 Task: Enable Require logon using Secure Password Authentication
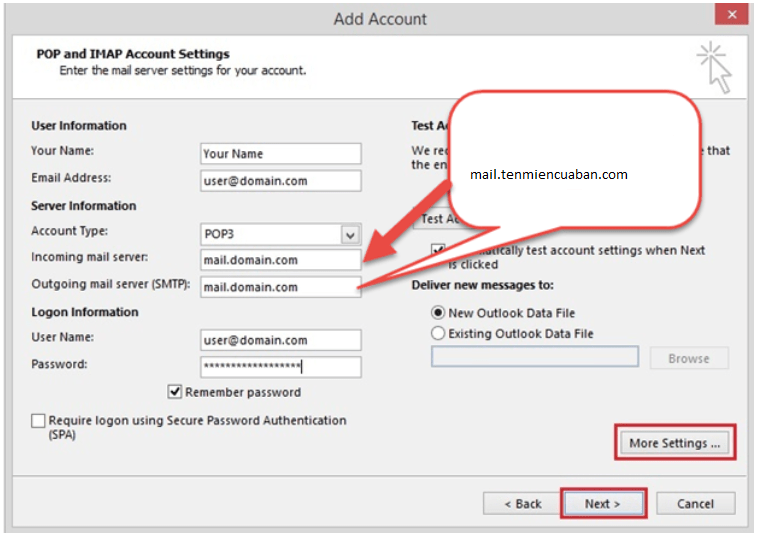[39, 422]
